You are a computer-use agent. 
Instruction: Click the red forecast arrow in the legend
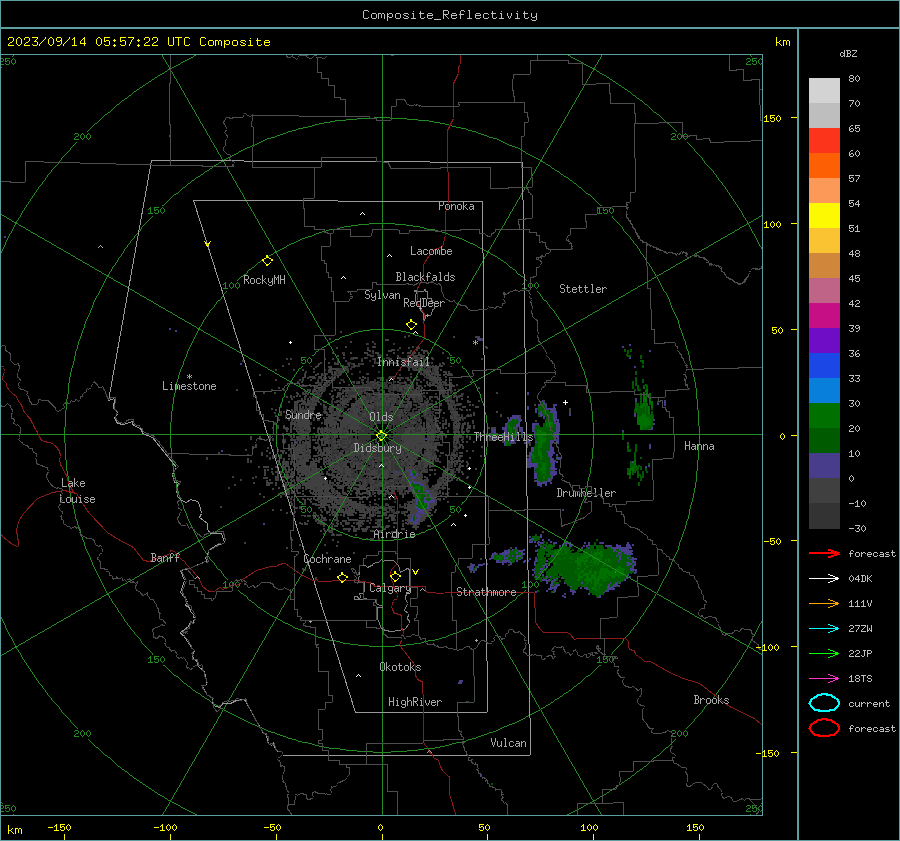pyautogui.click(x=824, y=553)
